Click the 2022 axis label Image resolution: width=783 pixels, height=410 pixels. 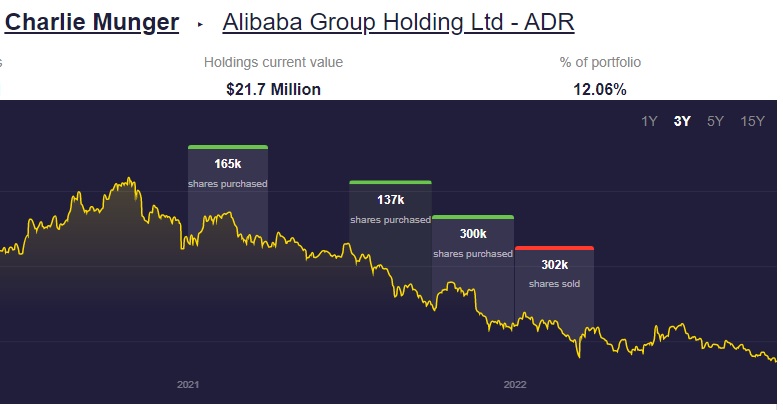coord(514,384)
